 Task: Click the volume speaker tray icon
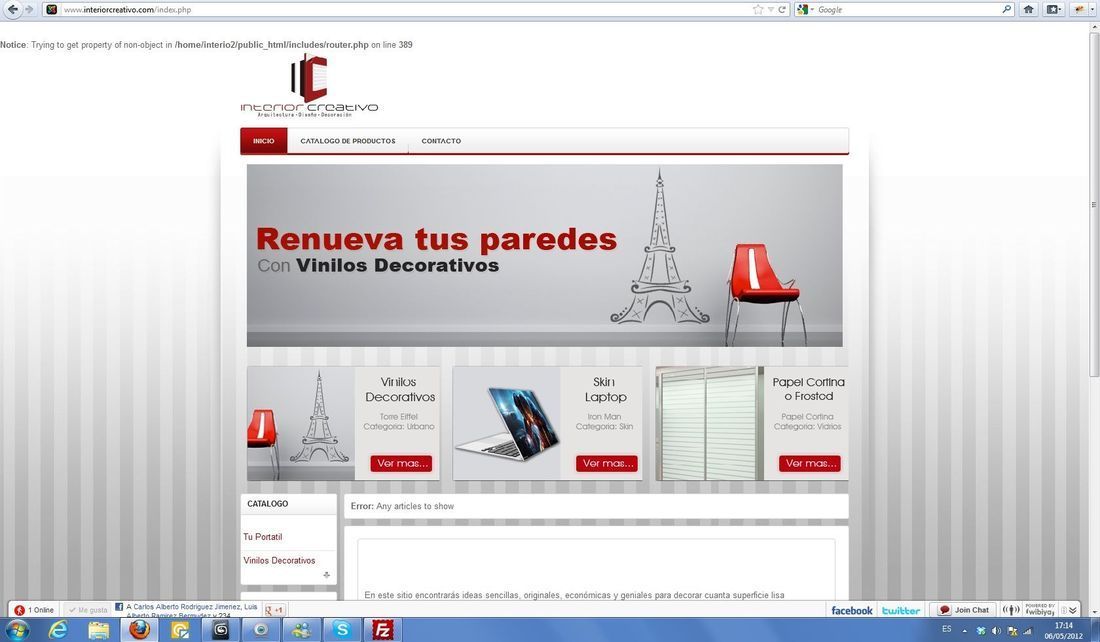pos(996,631)
